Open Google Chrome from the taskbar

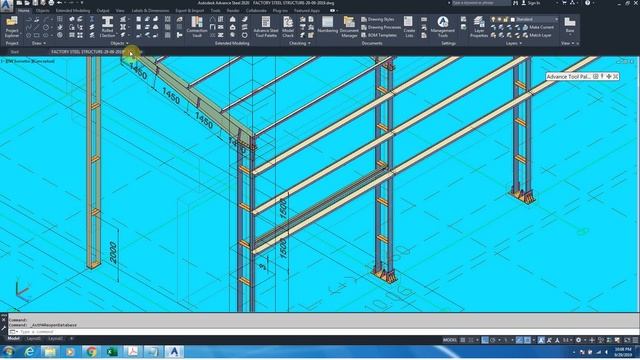pos(91,351)
